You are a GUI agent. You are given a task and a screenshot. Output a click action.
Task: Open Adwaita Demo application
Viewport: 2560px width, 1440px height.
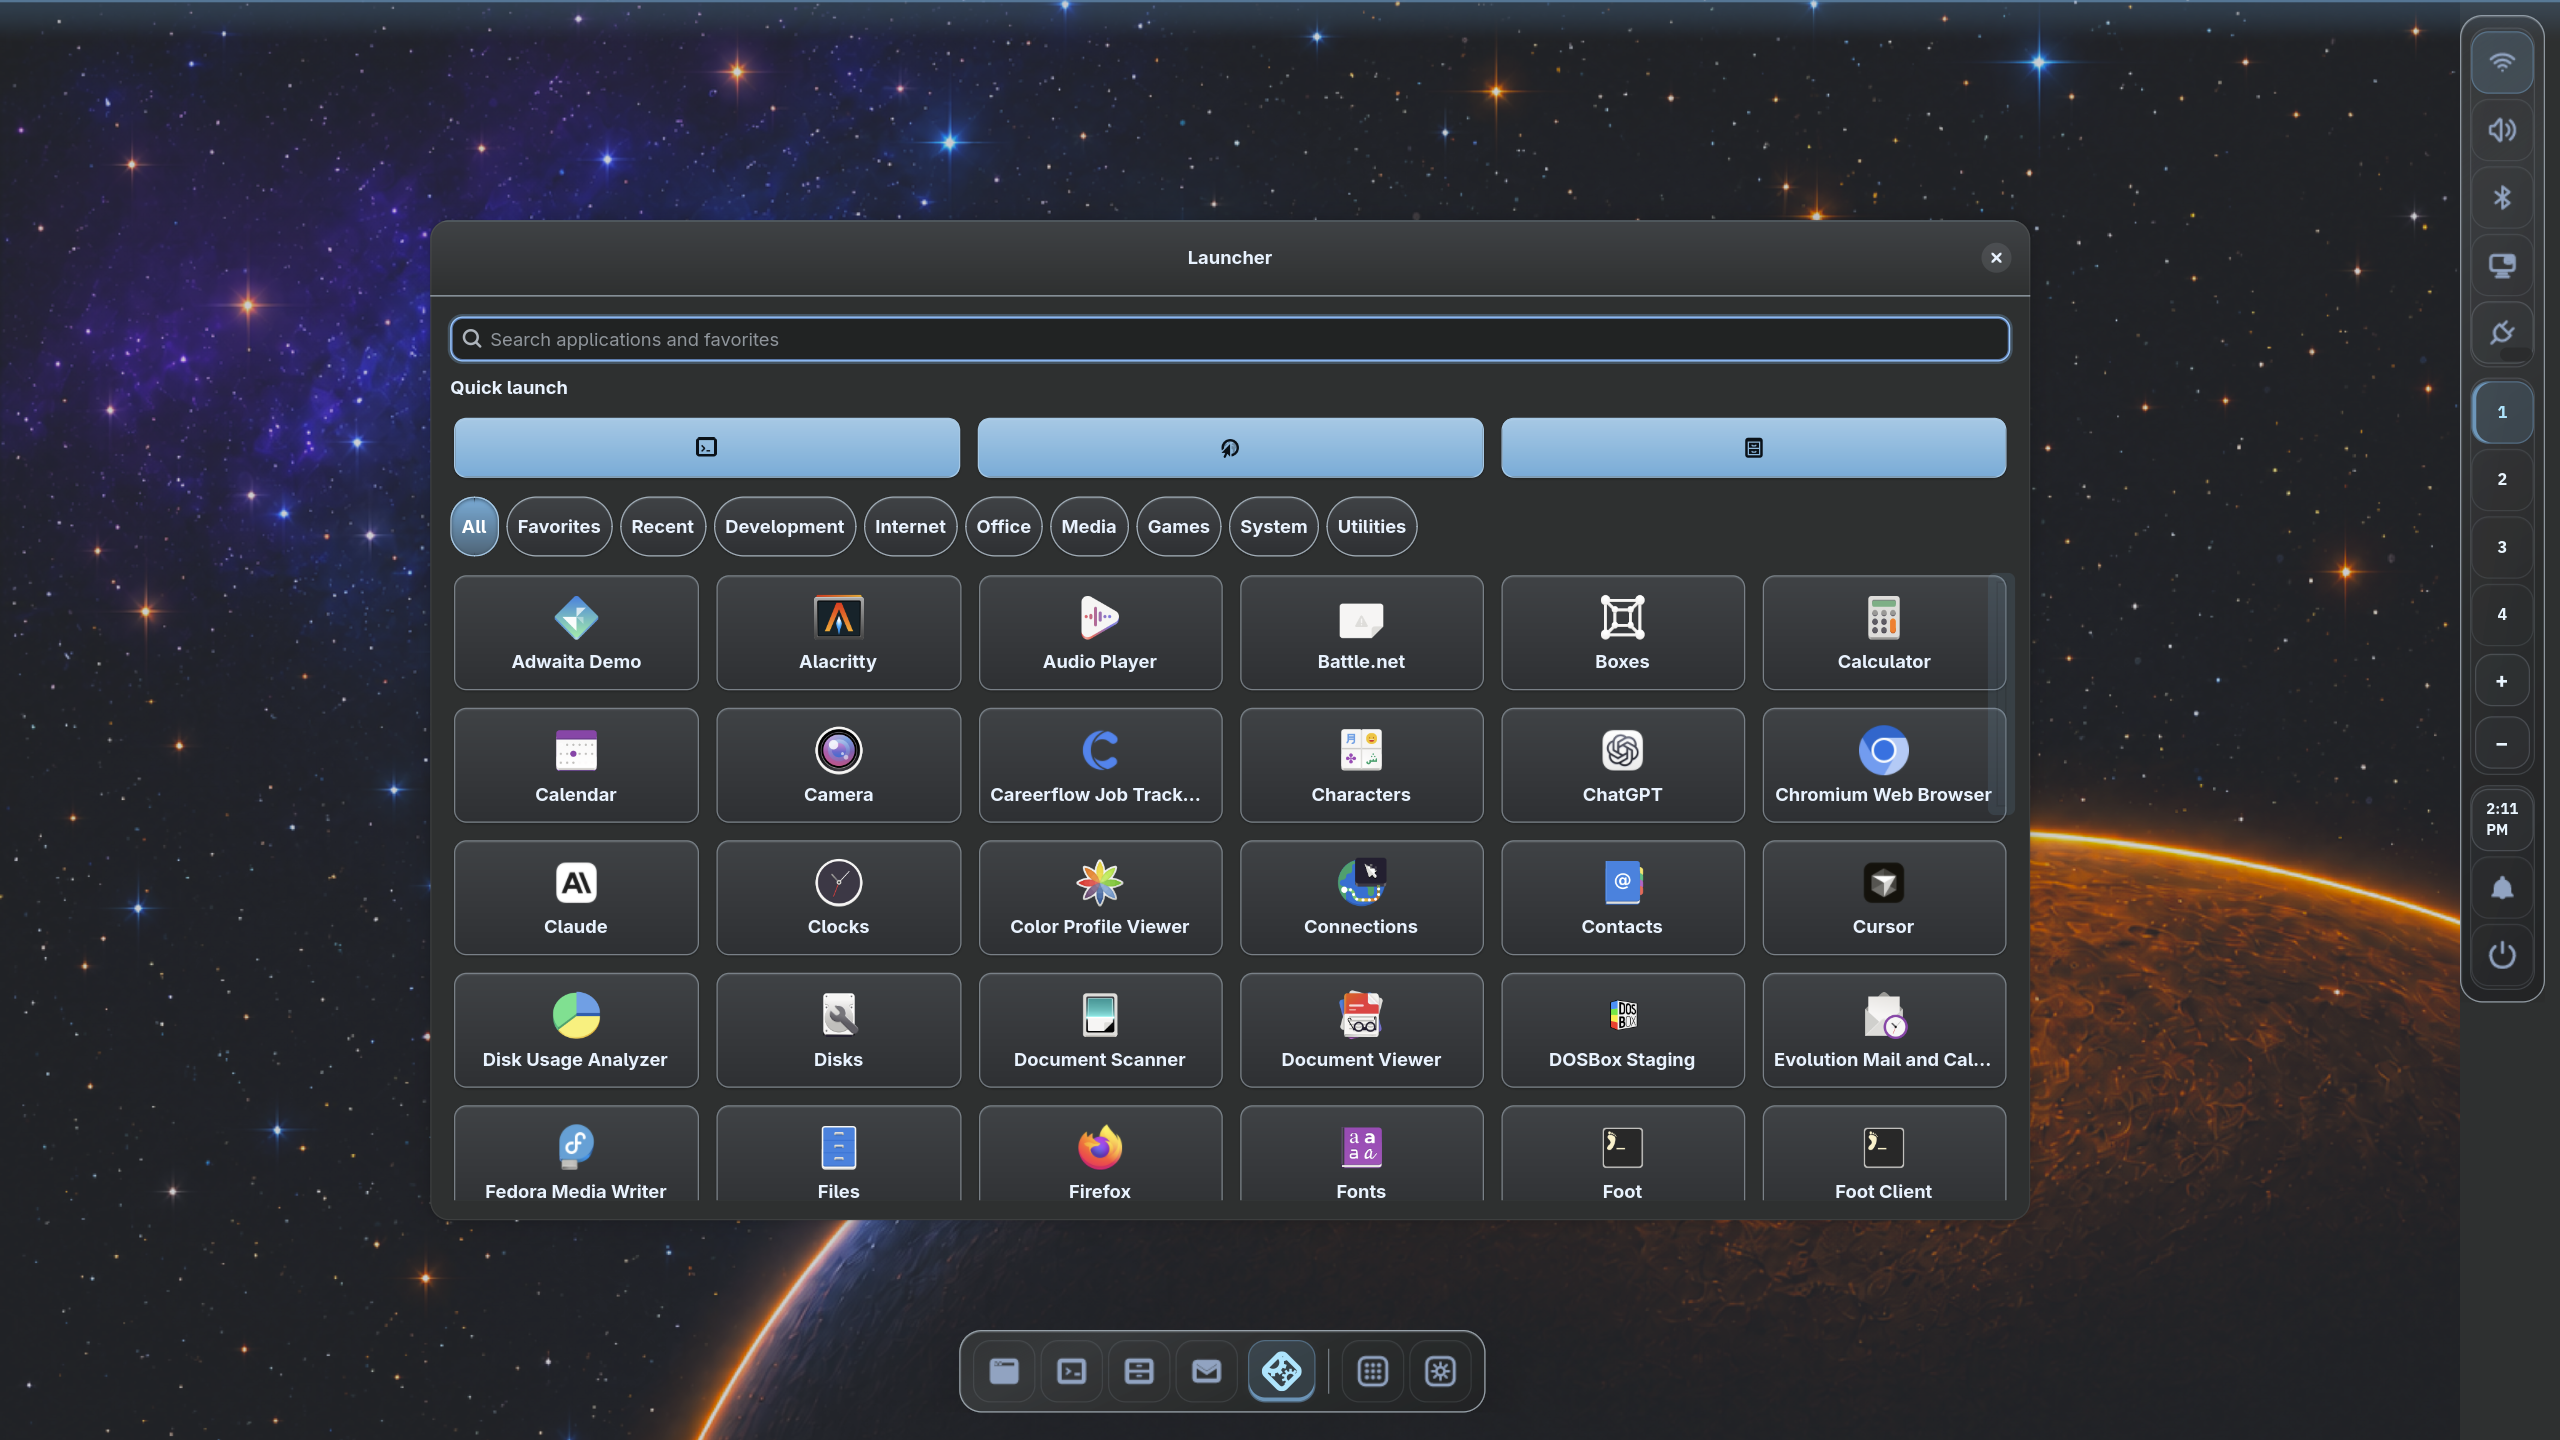(576, 632)
